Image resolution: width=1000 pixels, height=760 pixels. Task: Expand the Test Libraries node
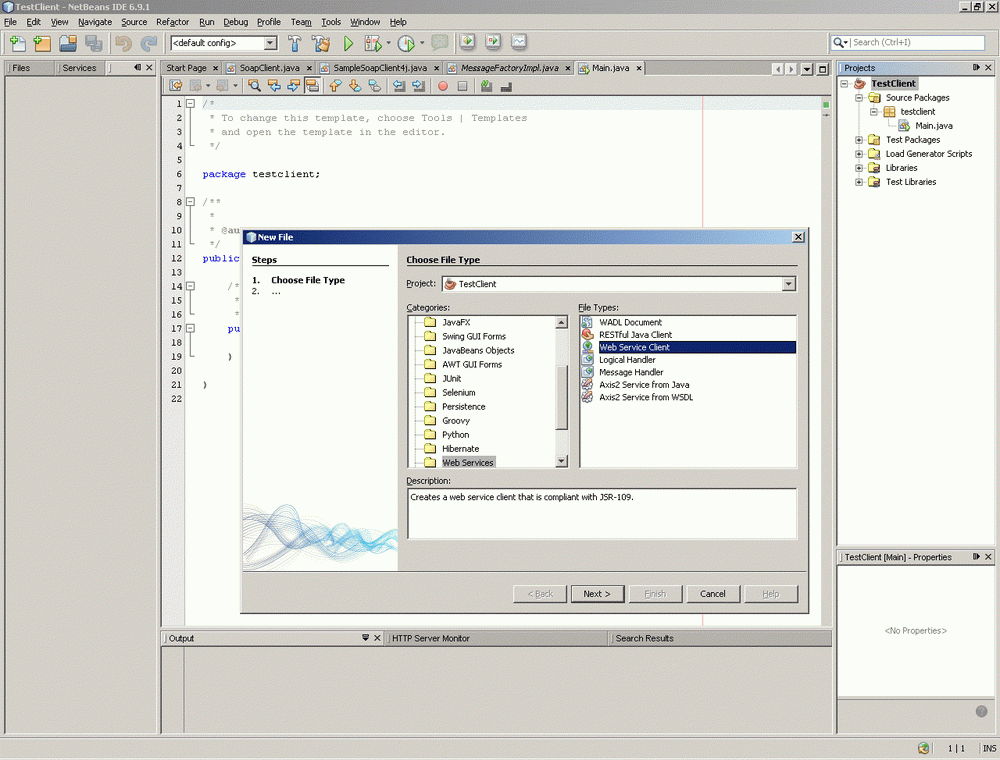[x=859, y=182]
